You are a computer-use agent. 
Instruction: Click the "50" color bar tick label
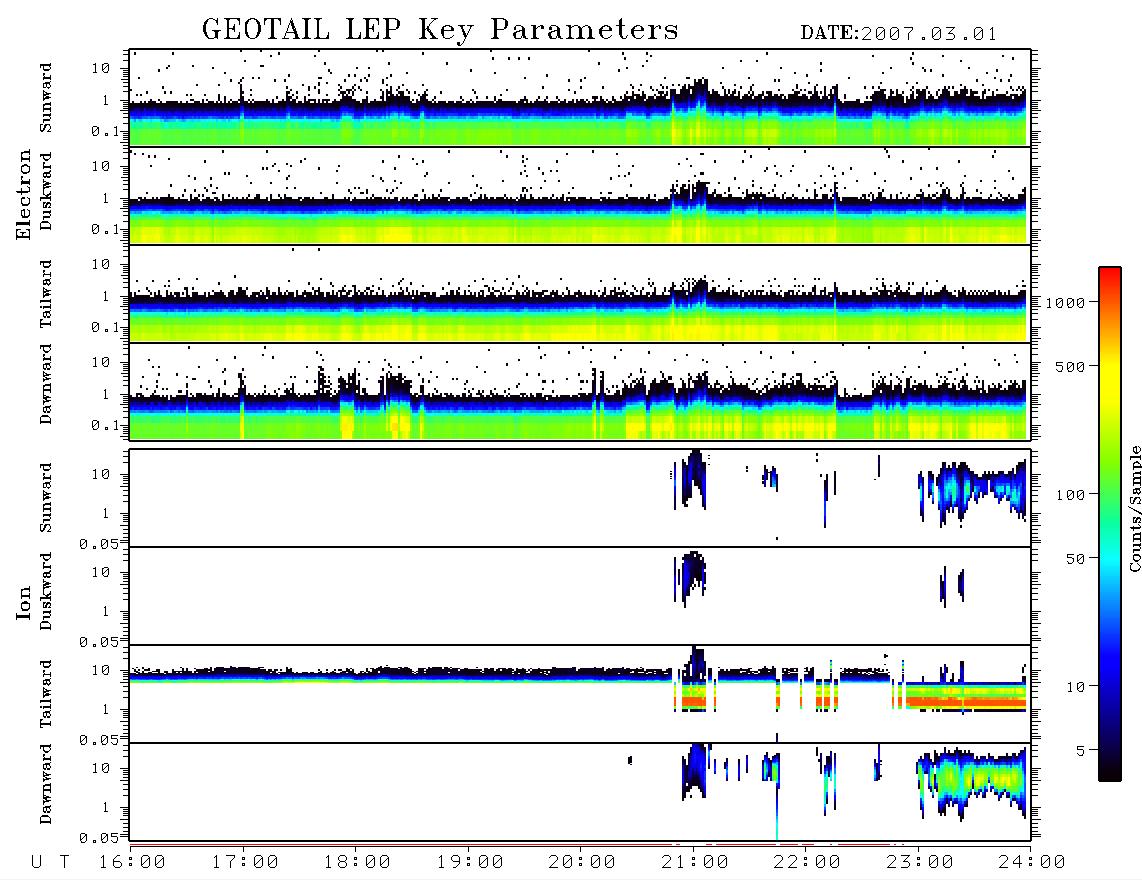click(1075, 559)
